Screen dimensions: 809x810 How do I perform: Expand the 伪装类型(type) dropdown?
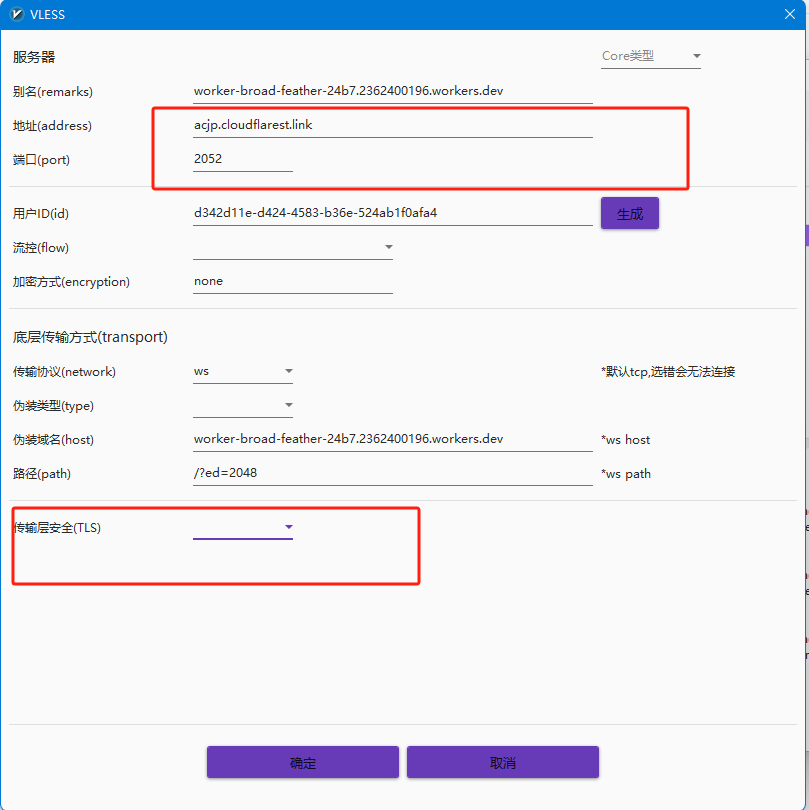[243, 406]
